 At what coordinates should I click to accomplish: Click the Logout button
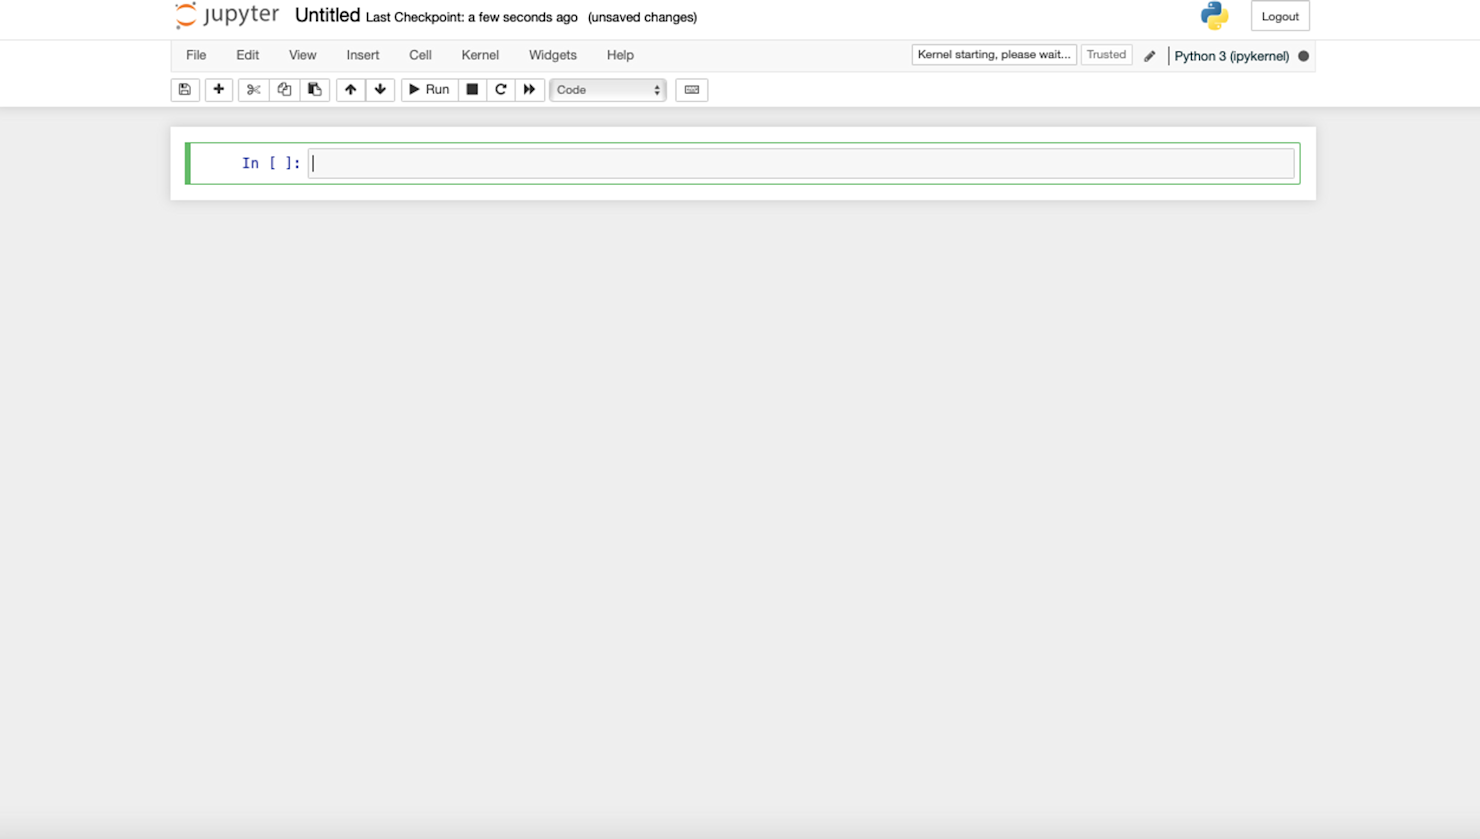coord(1279,16)
